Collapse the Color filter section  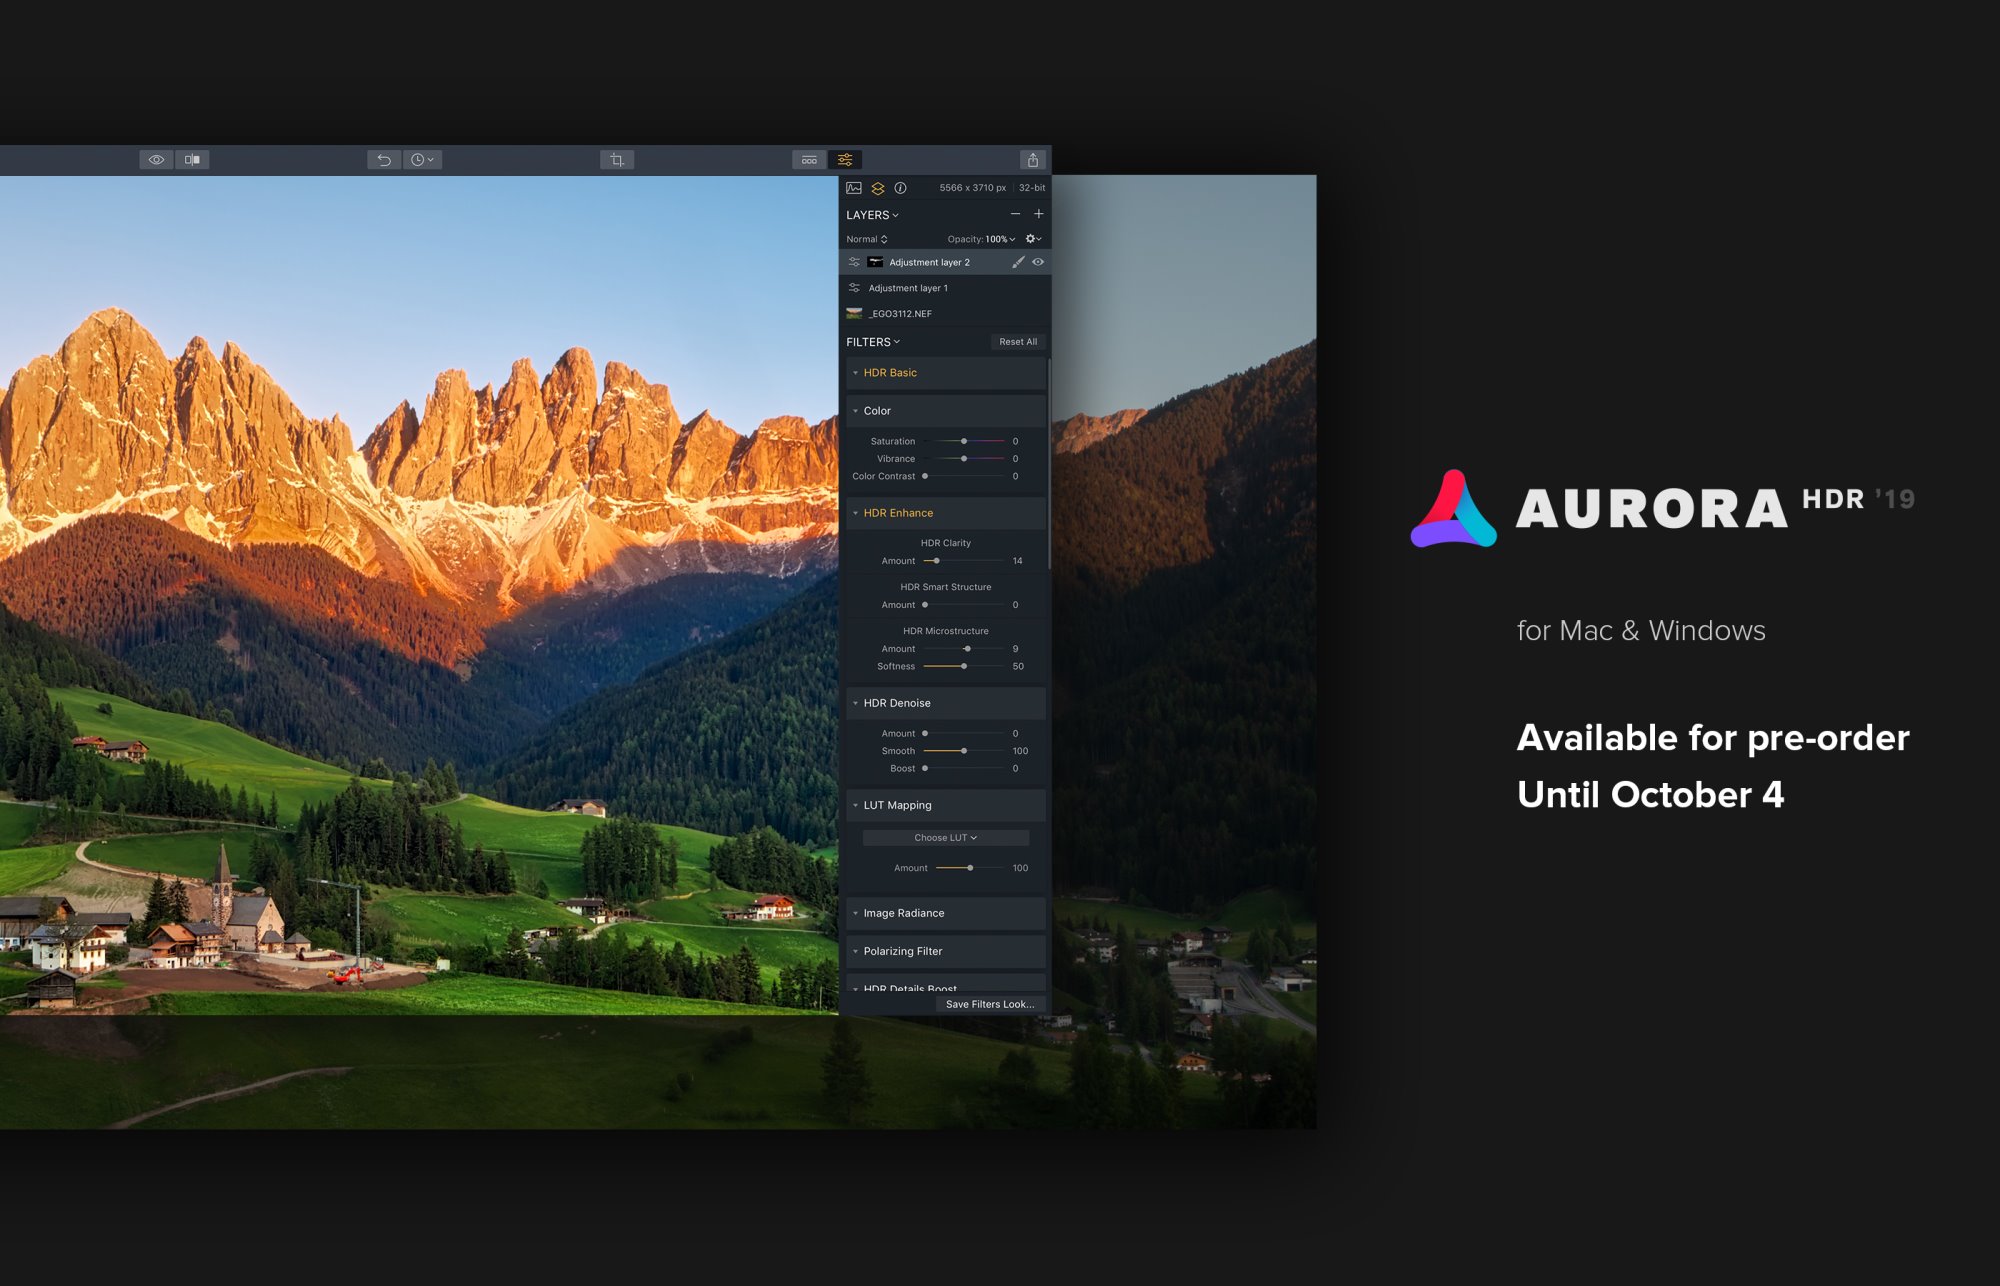[x=946, y=411]
